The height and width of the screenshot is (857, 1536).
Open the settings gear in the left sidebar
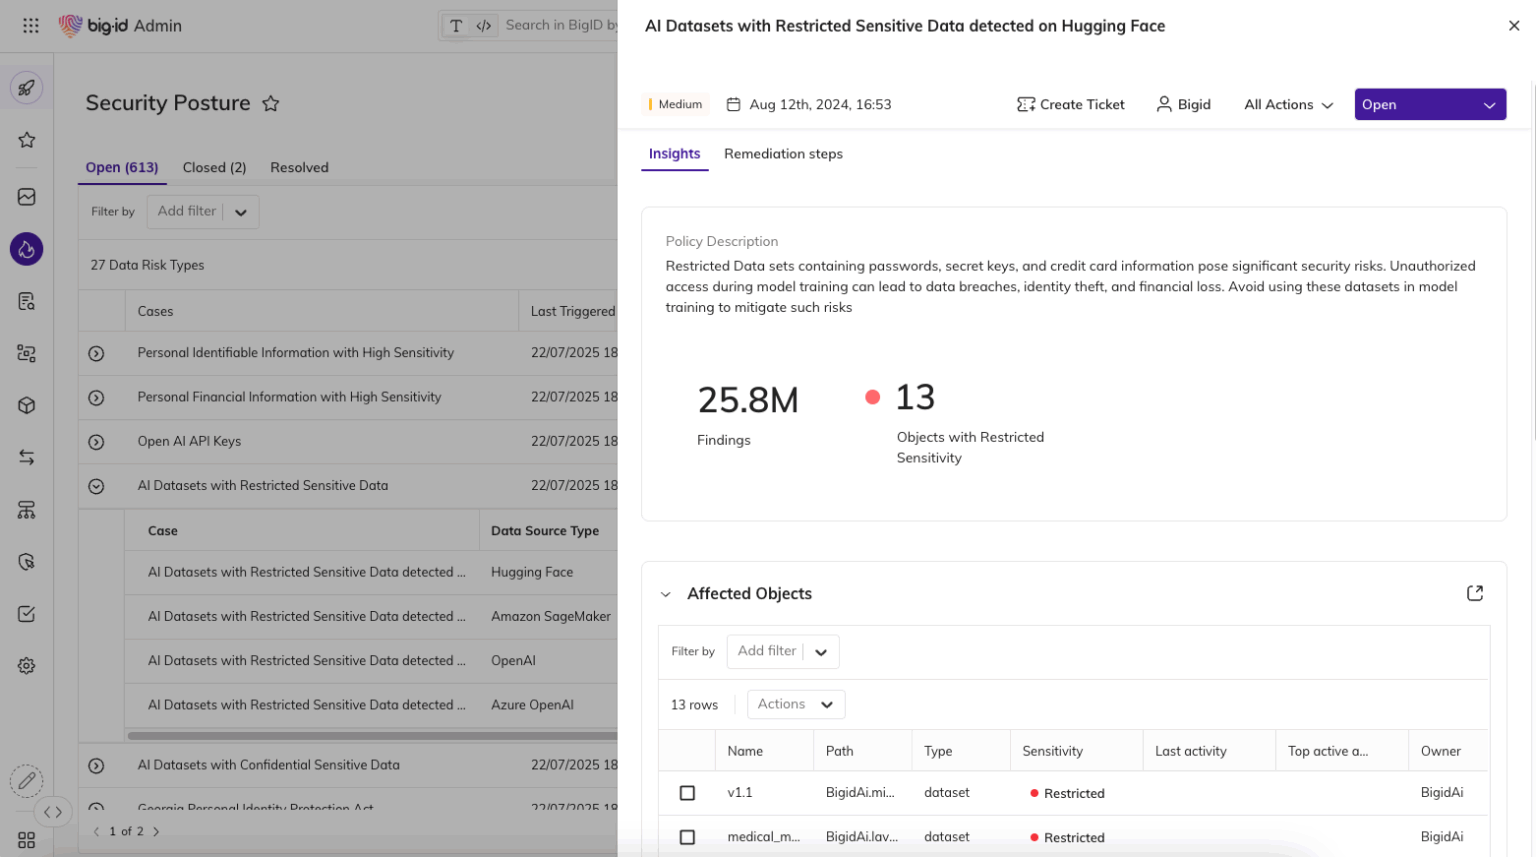tap(26, 665)
